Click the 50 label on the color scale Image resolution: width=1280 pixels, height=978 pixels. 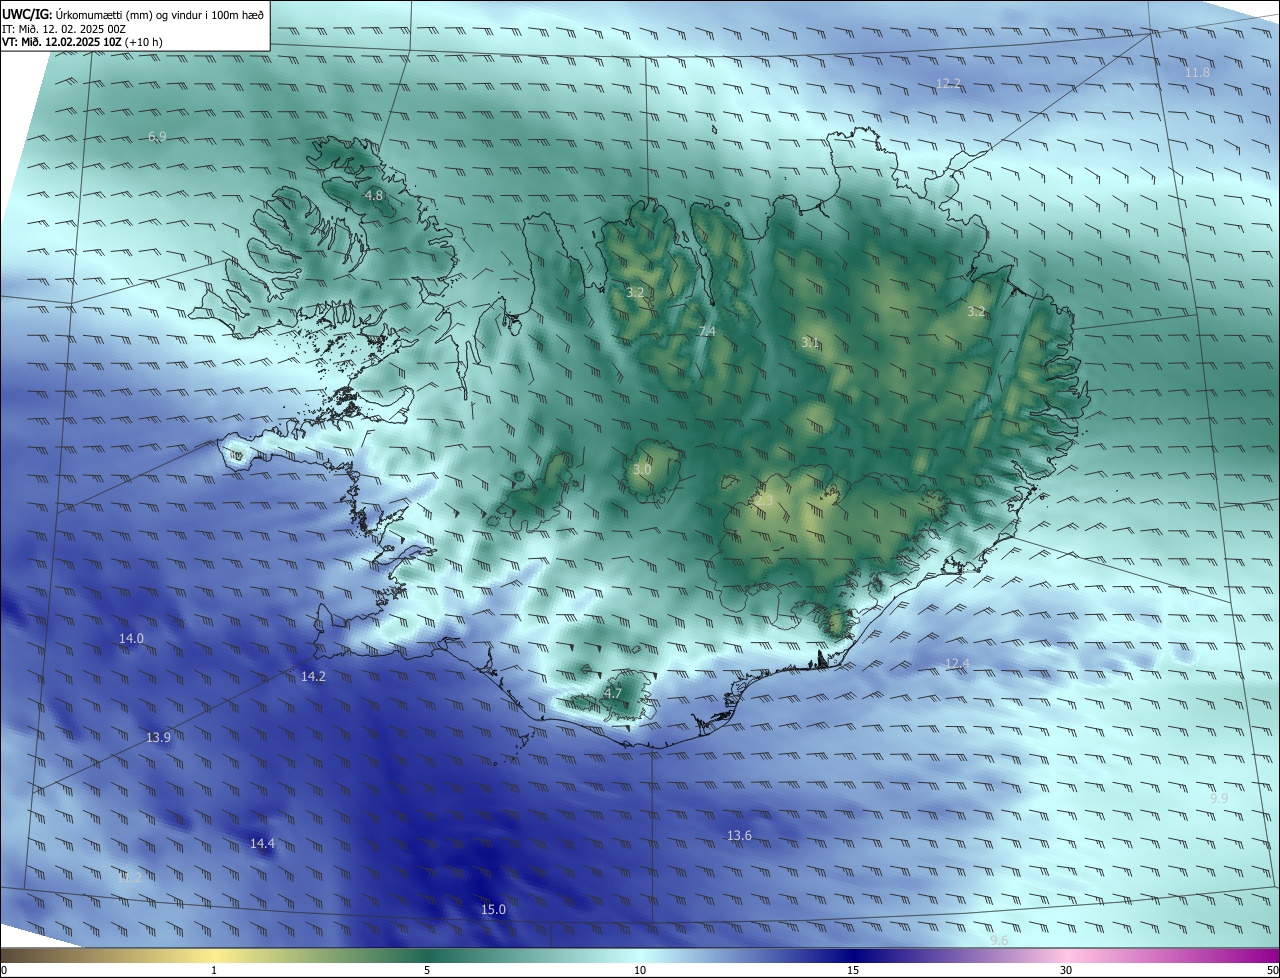[1272, 970]
